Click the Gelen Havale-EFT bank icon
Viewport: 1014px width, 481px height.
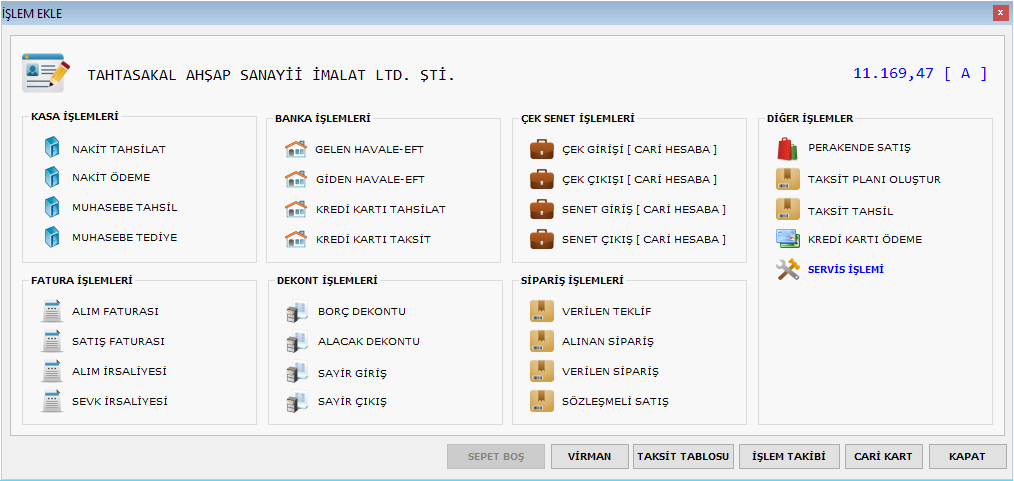point(295,149)
